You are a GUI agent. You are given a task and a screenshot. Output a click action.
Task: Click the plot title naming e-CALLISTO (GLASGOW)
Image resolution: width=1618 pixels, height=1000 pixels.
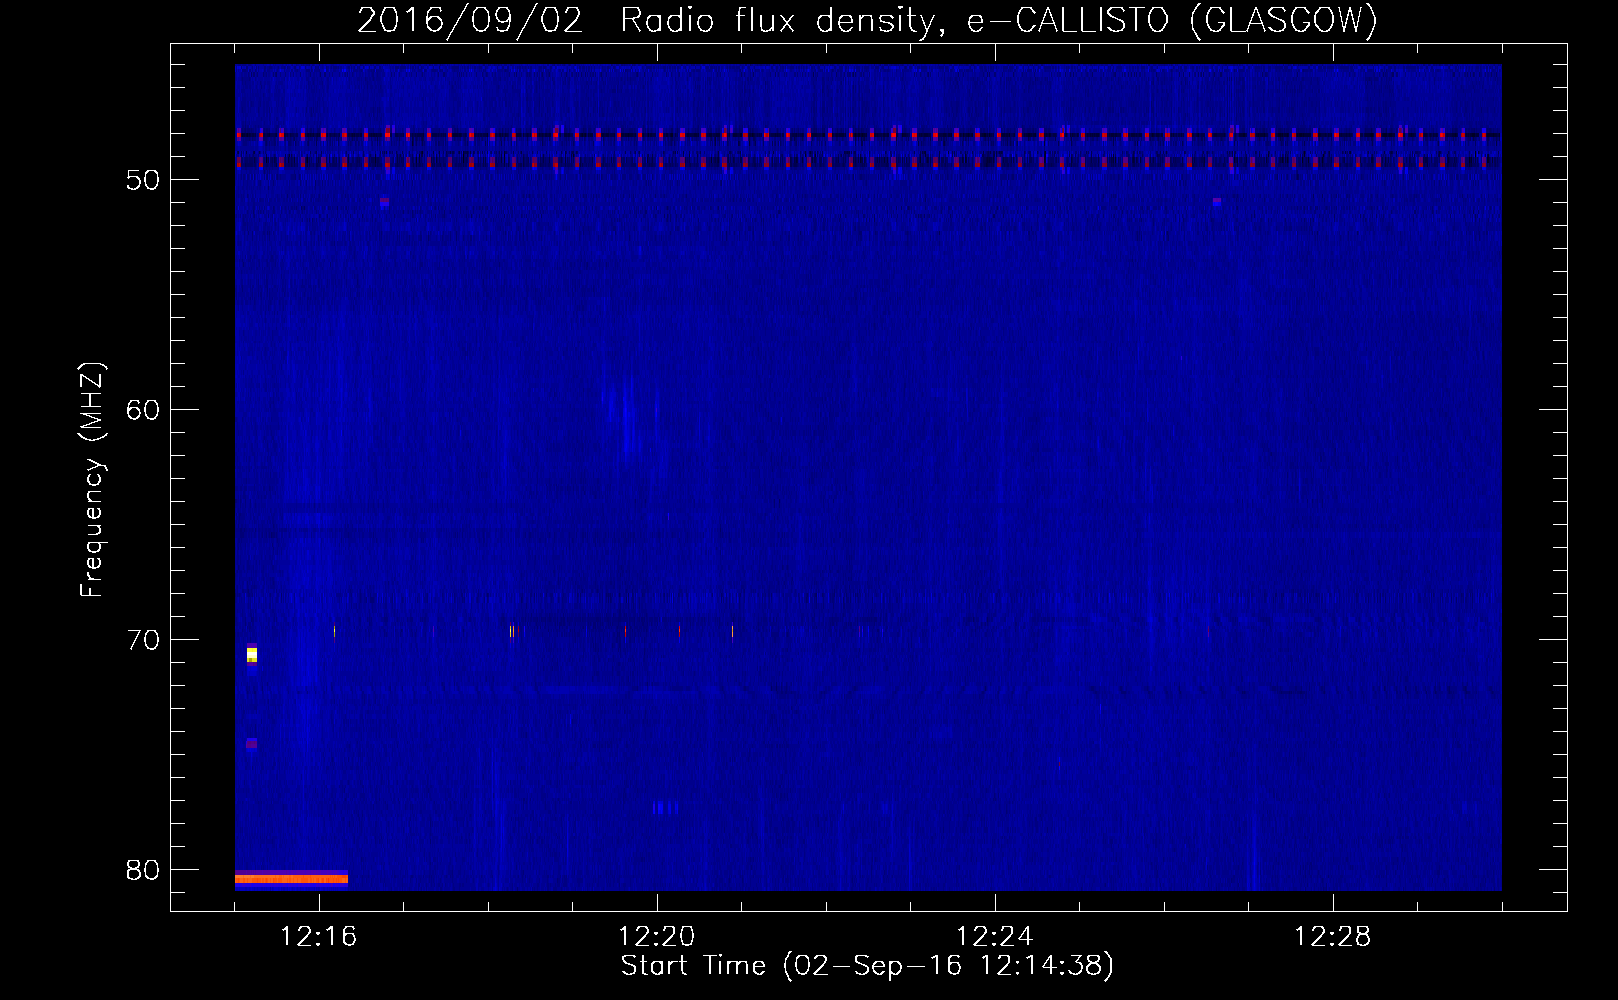pos(867,21)
